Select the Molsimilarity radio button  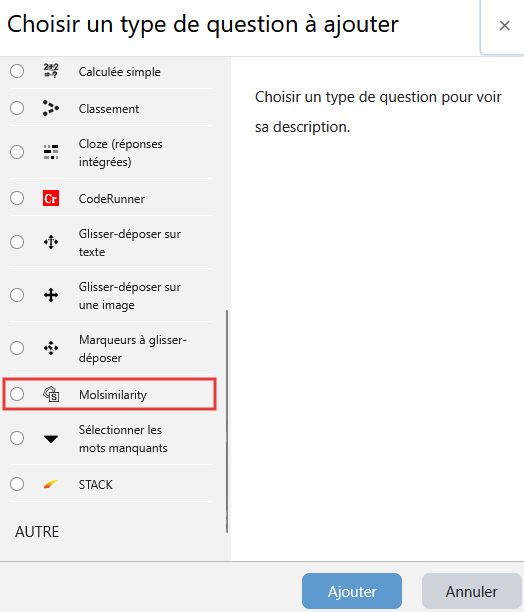(17, 394)
